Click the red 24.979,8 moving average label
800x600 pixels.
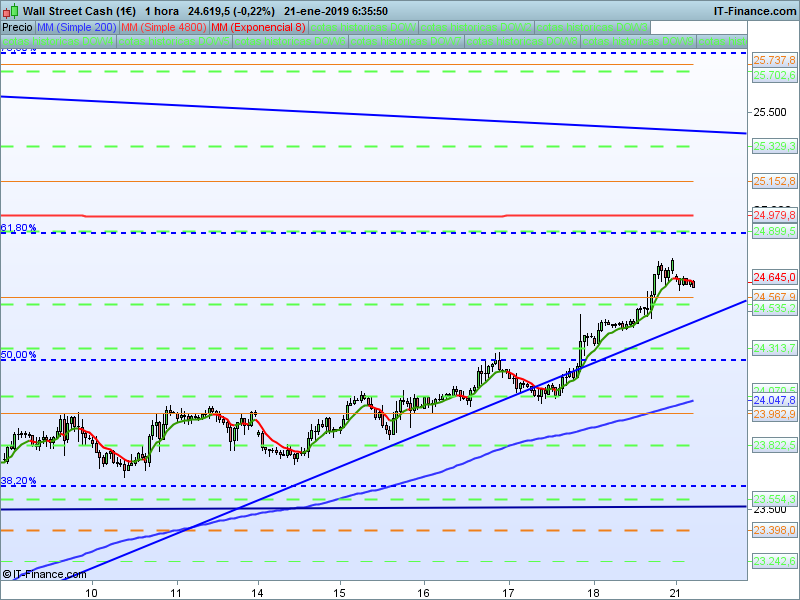click(x=774, y=215)
